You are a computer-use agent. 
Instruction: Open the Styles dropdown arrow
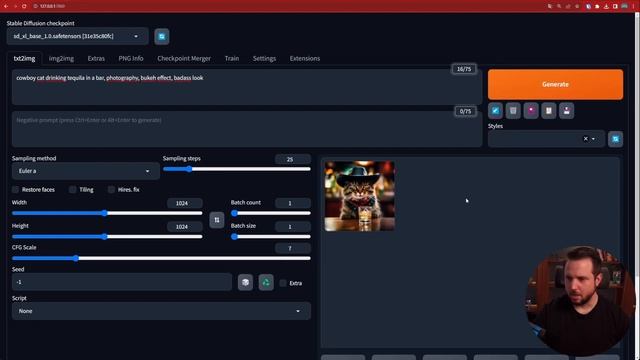[x=593, y=139]
